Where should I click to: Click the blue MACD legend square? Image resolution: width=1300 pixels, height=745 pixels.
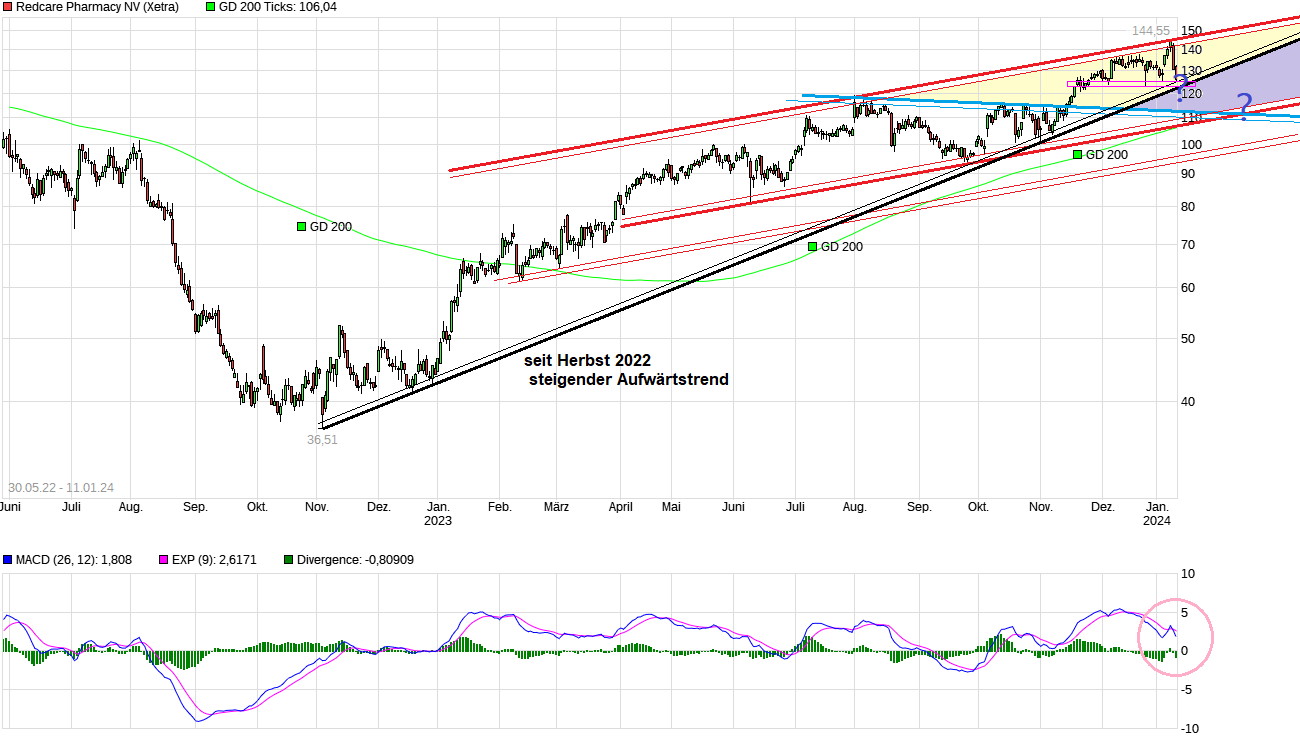[x=8, y=560]
